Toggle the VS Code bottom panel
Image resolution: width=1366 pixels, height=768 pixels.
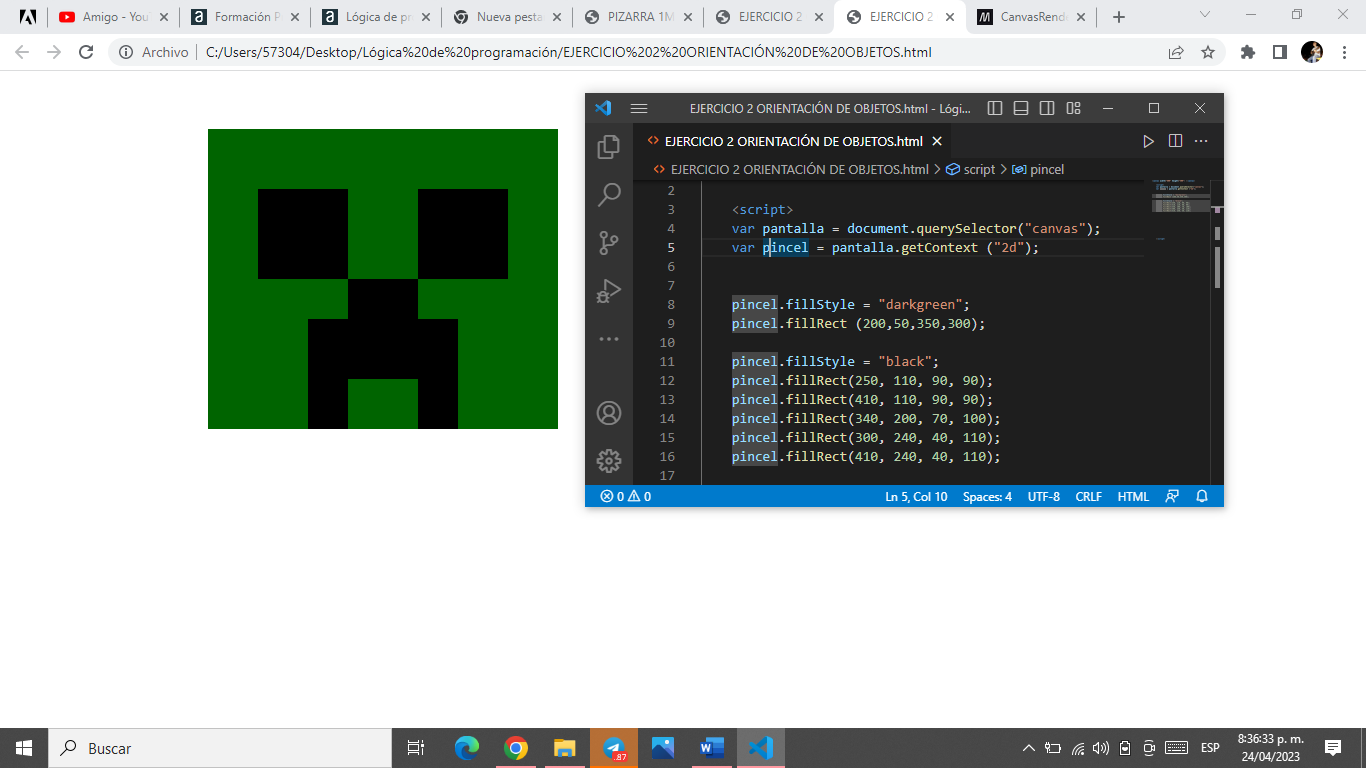pyautogui.click(x=1021, y=108)
